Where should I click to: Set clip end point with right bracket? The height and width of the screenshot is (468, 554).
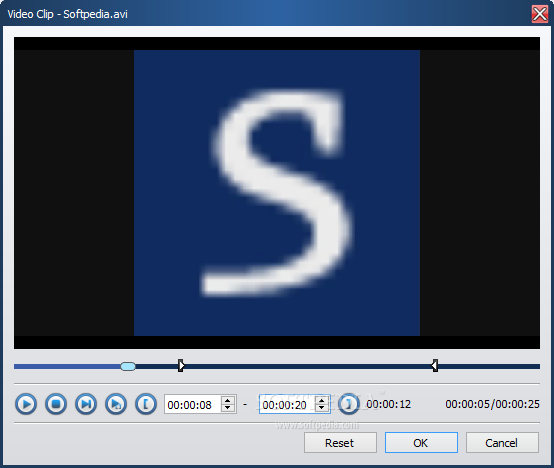[x=349, y=404]
